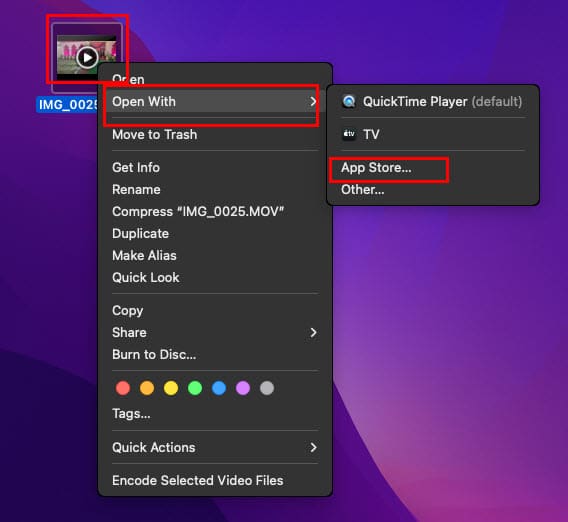Apply the purple tag color
568x522 pixels.
coord(243,388)
